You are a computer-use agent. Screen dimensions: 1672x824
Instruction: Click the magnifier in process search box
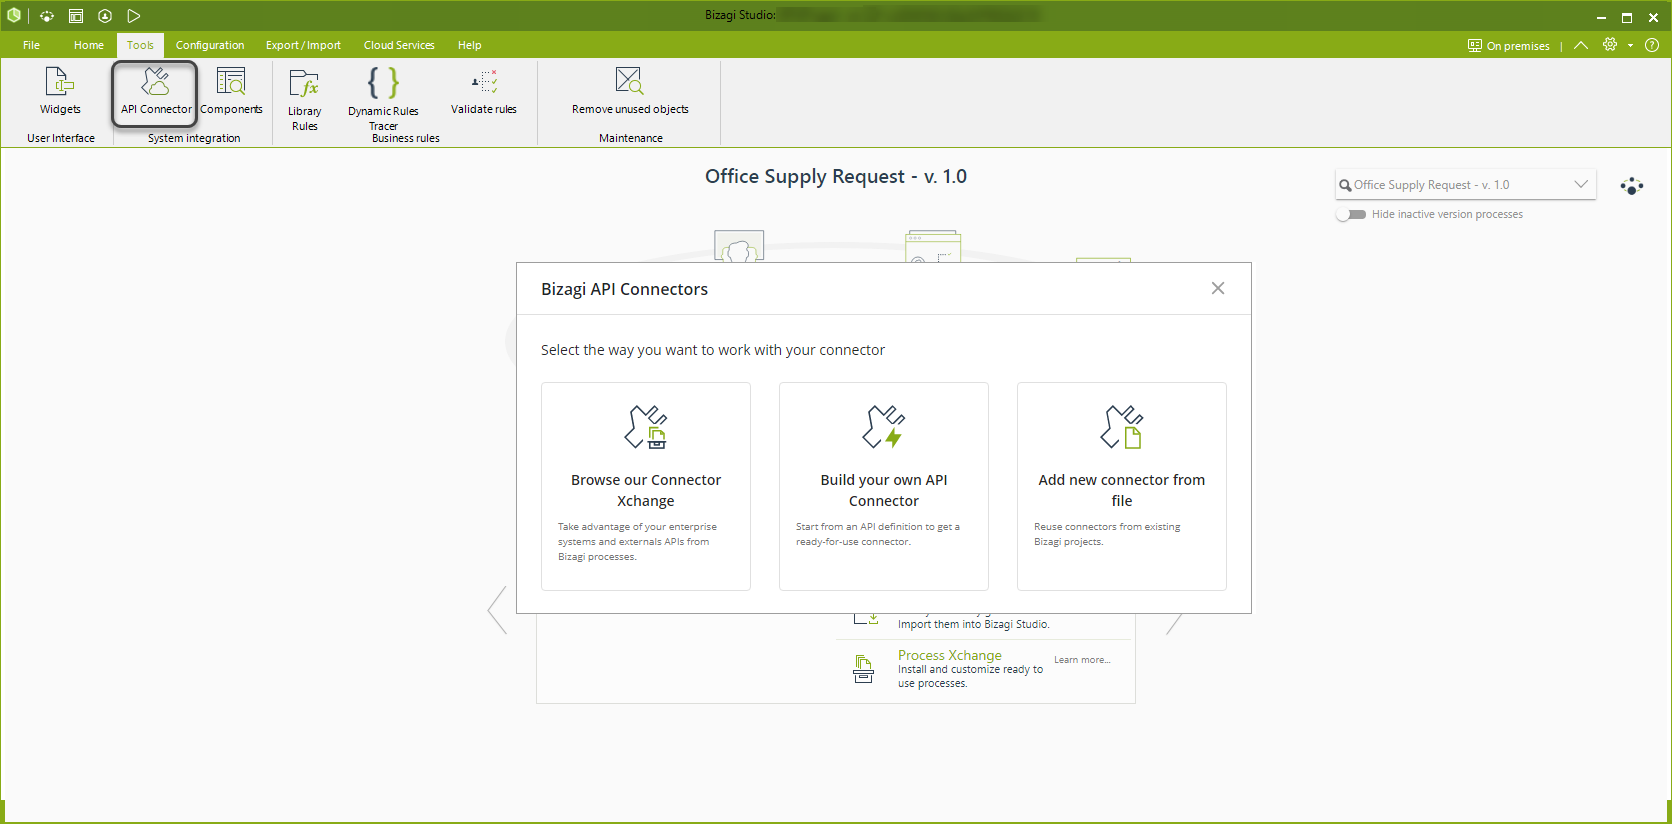[1345, 185]
